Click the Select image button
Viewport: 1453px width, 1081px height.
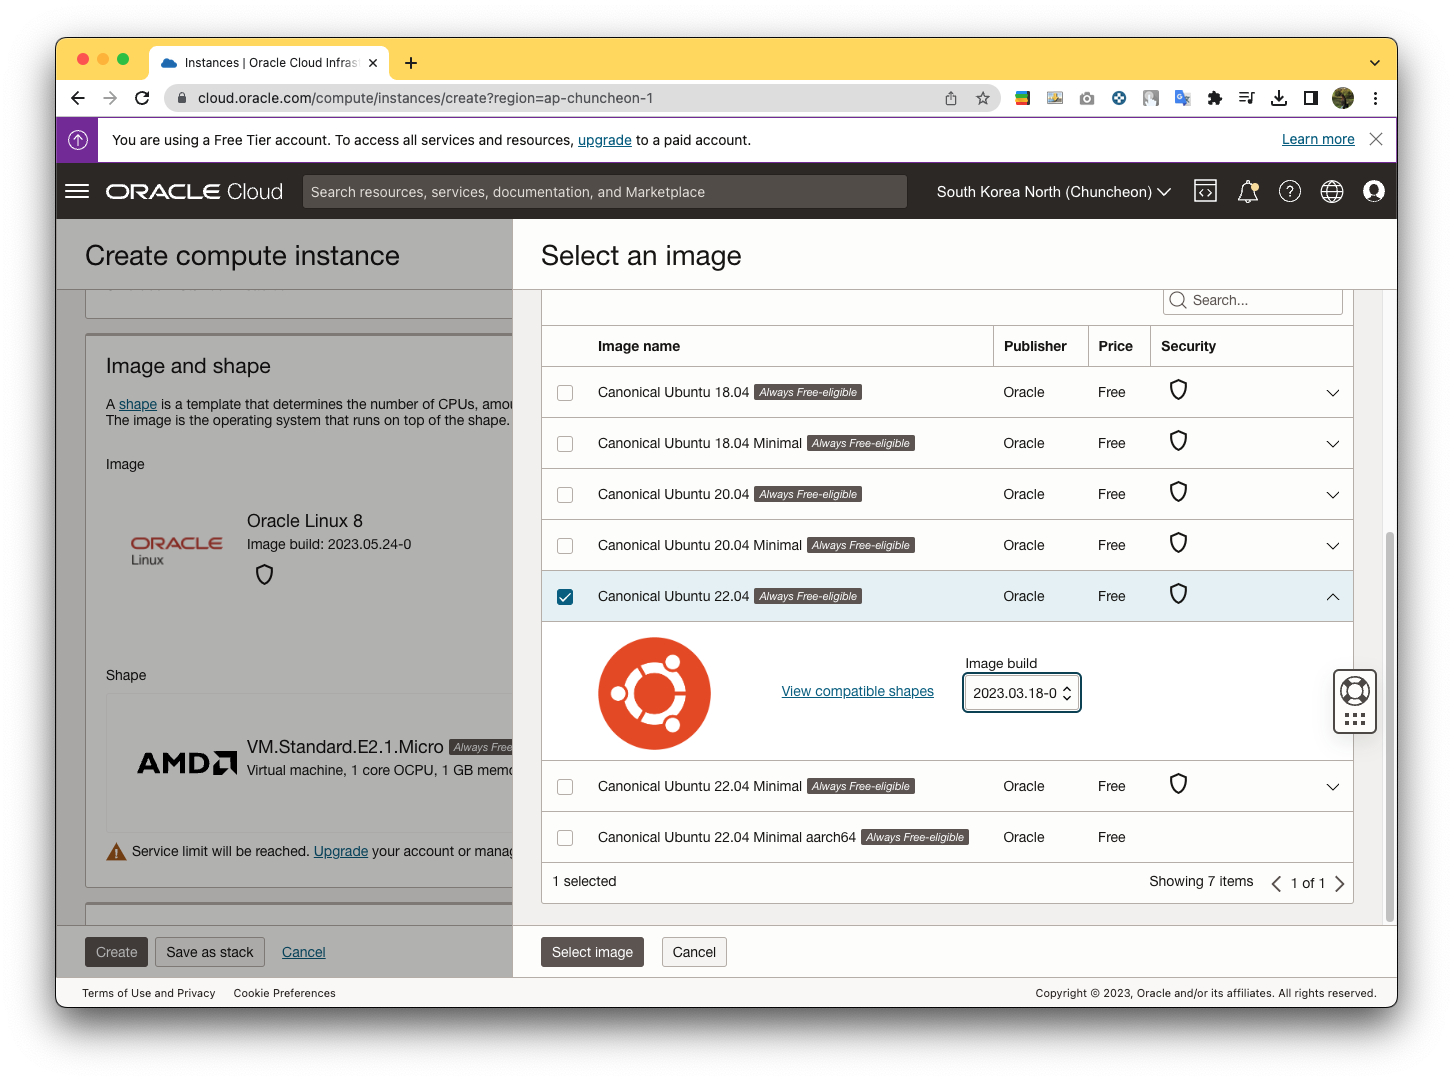click(592, 952)
